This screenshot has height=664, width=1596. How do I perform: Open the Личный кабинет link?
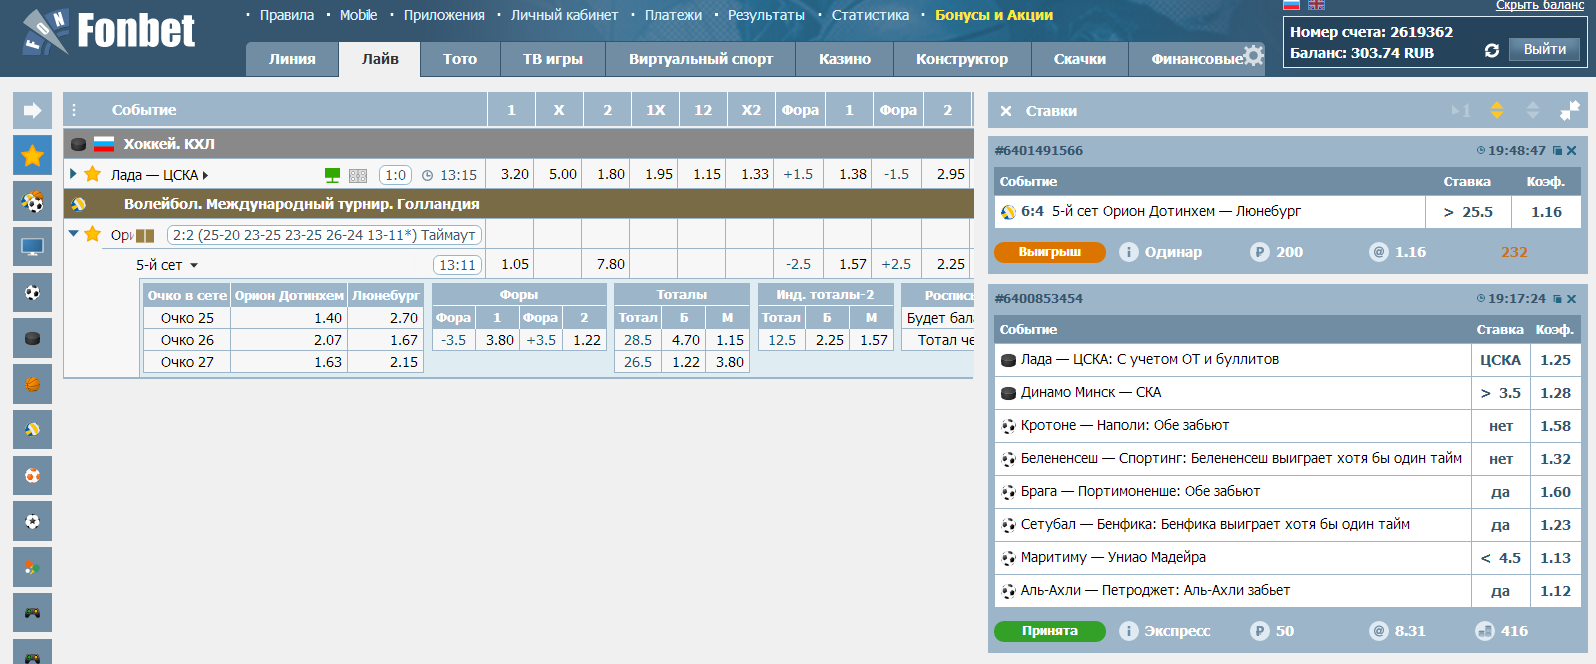click(564, 15)
